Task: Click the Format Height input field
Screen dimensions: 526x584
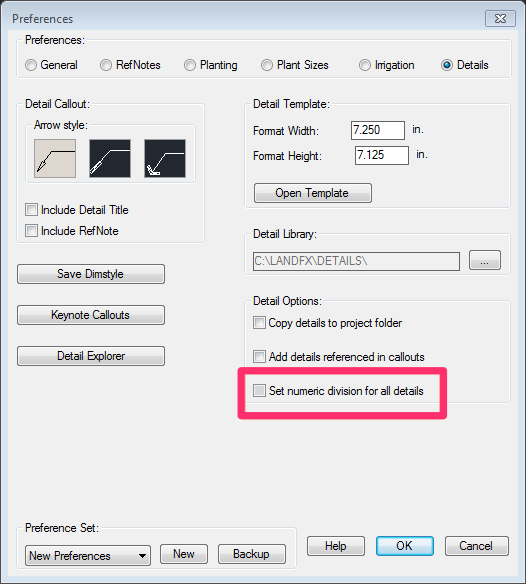Action: [x=382, y=155]
